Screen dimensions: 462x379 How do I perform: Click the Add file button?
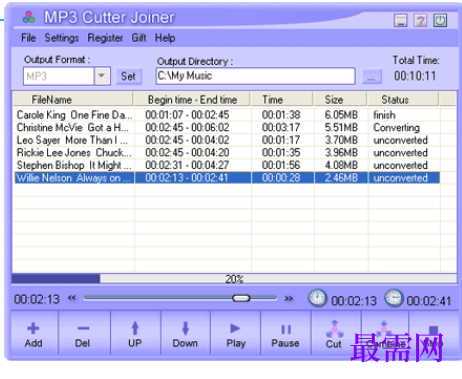click(x=34, y=333)
